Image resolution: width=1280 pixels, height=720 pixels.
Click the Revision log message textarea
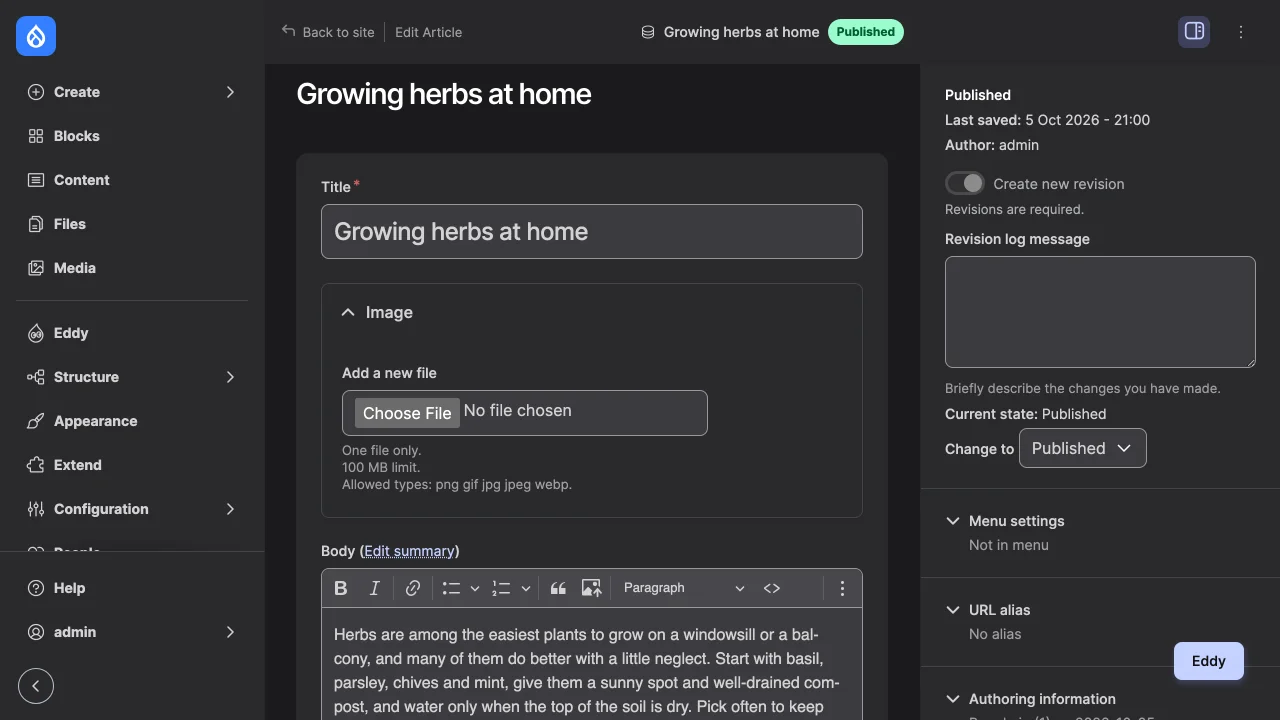[x=1100, y=312]
